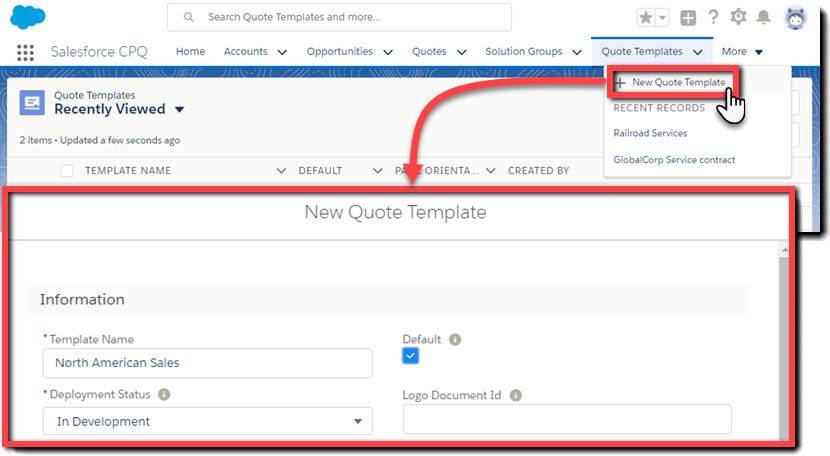Focus the Search Quote Templates field

pos(339,17)
